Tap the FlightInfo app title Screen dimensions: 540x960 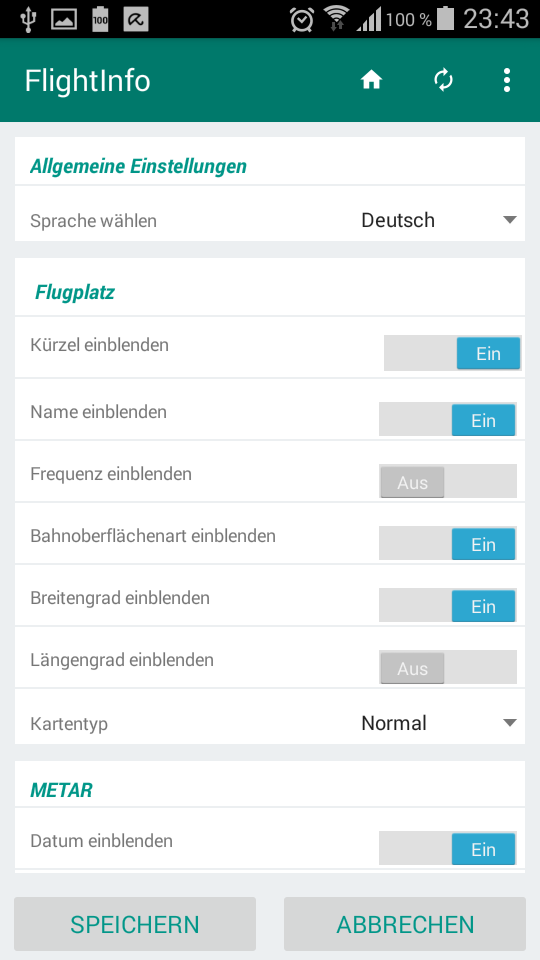click(88, 81)
